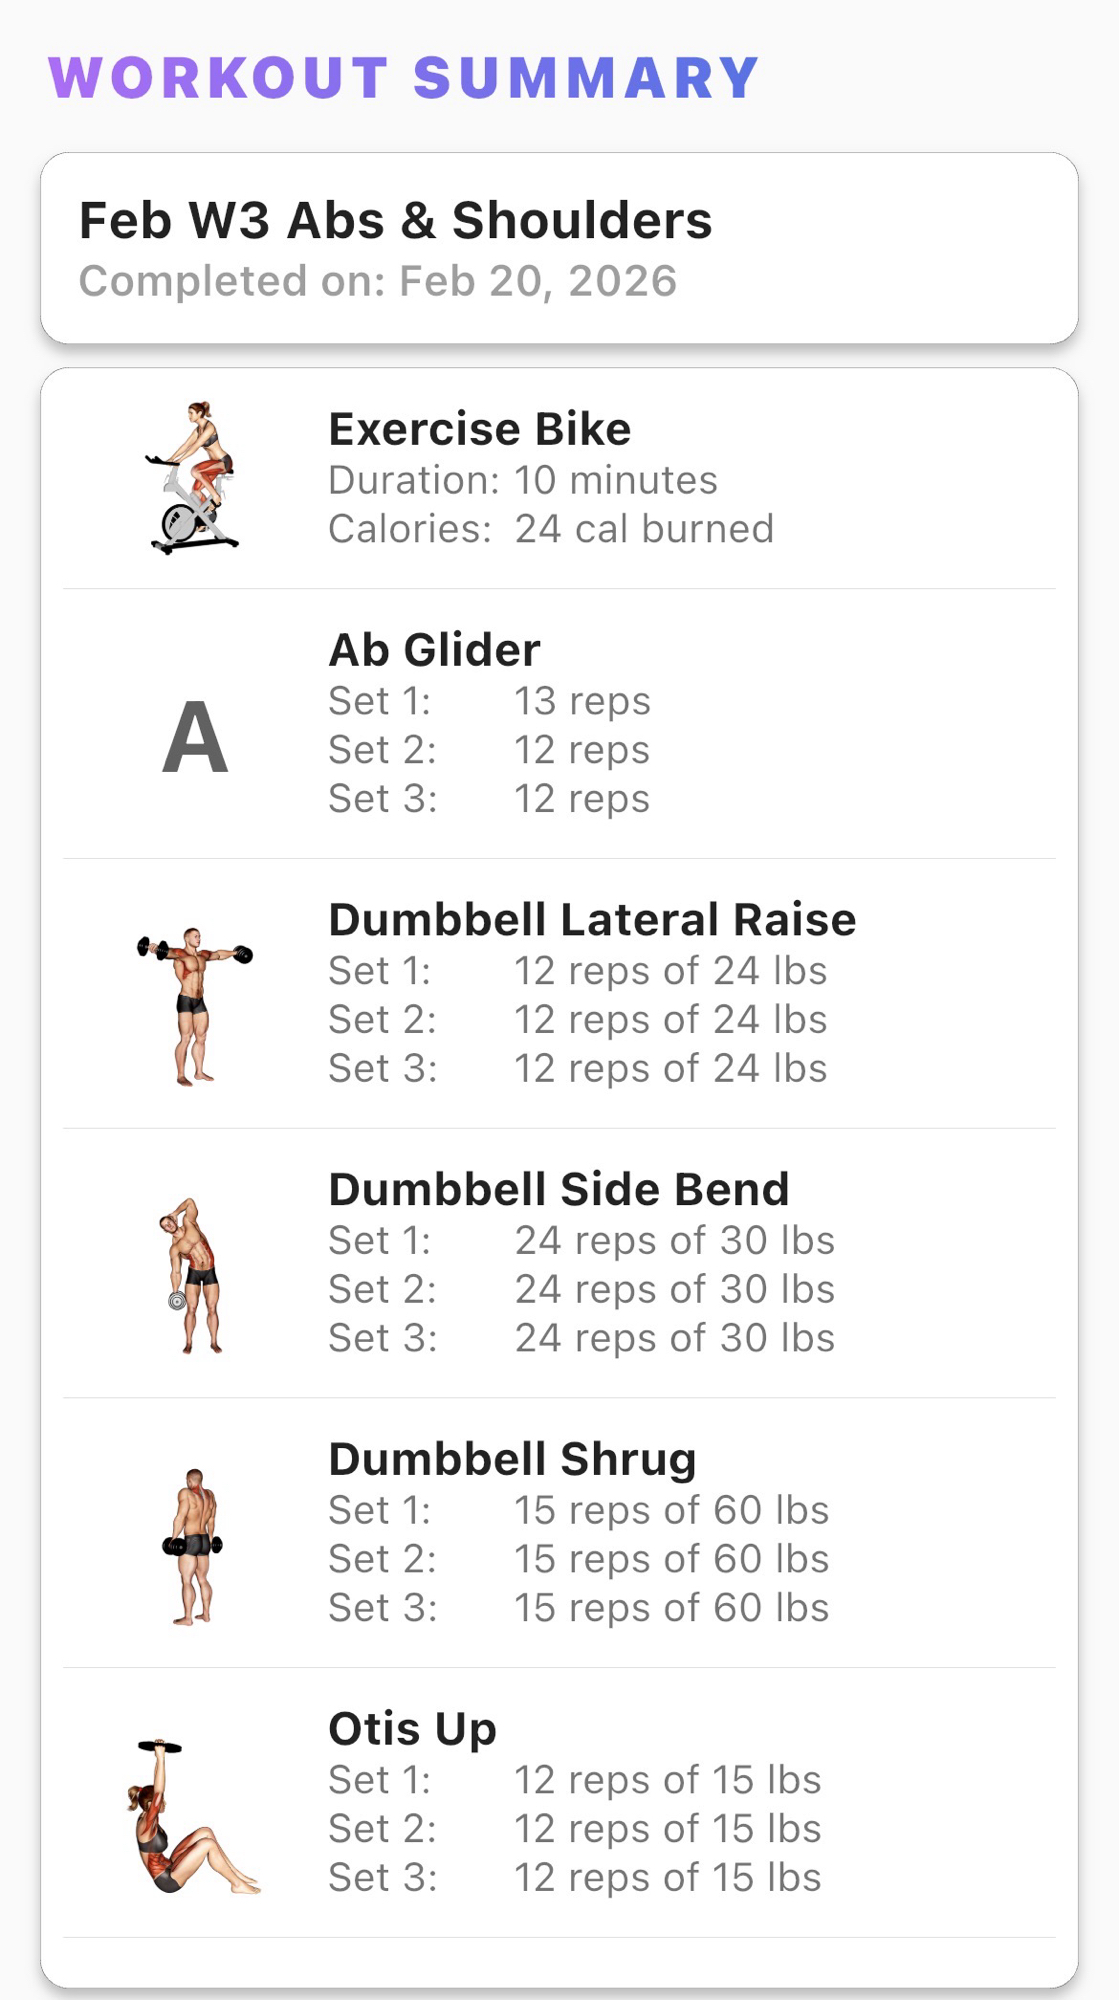Tap the Otis Up exercise illustration
The image size is (1119, 2000).
pyautogui.click(x=192, y=1816)
